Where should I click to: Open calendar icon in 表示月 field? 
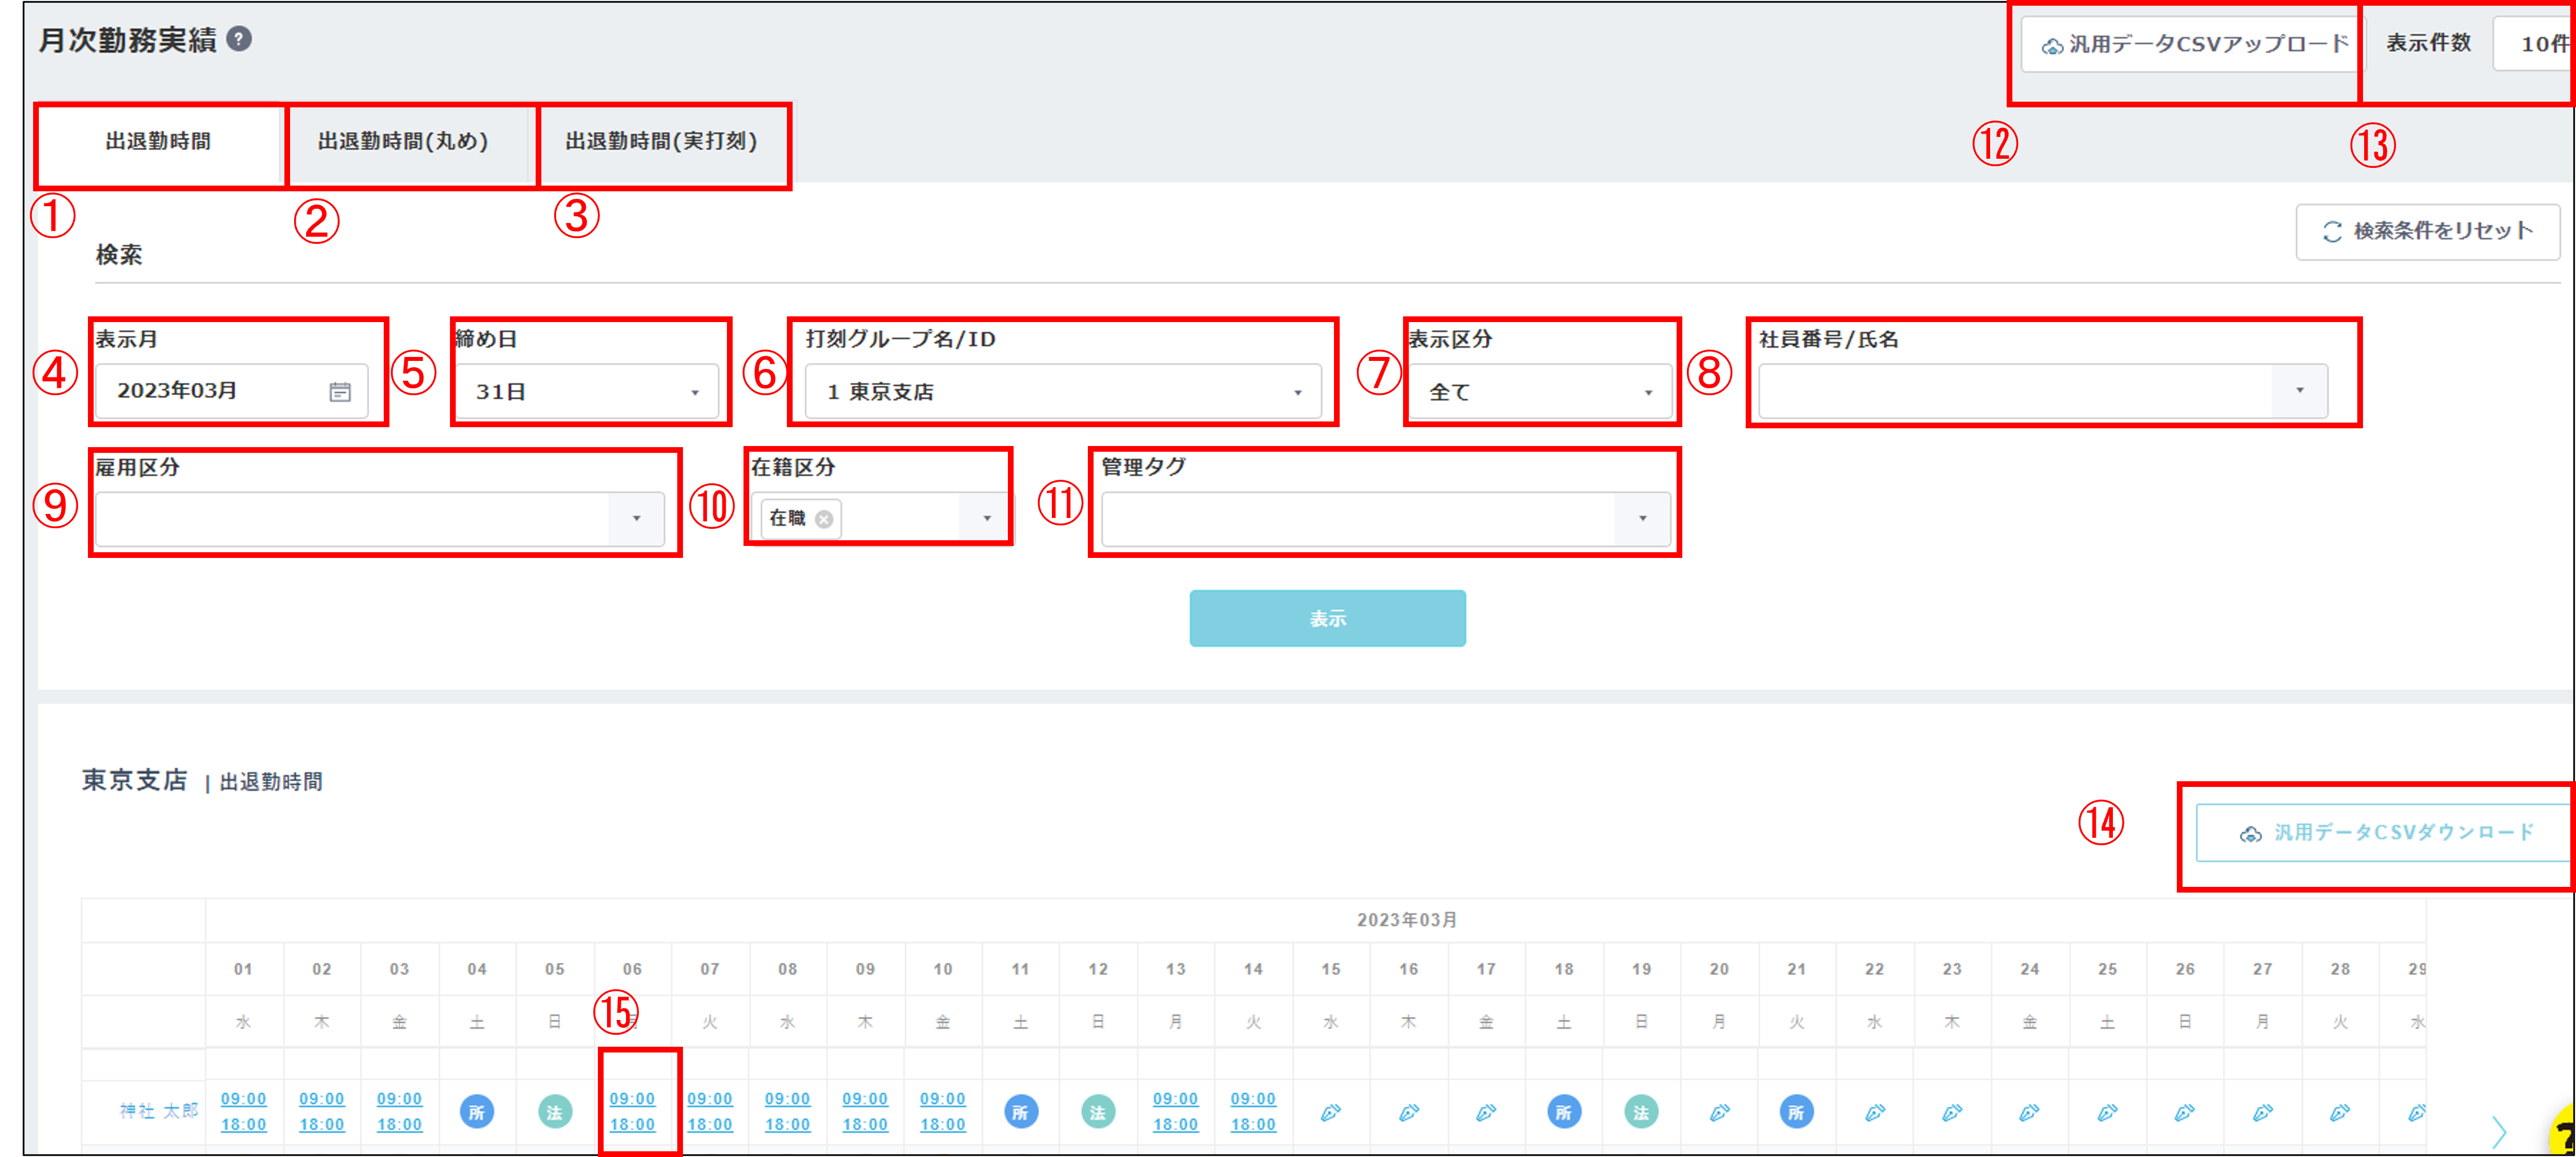(340, 392)
